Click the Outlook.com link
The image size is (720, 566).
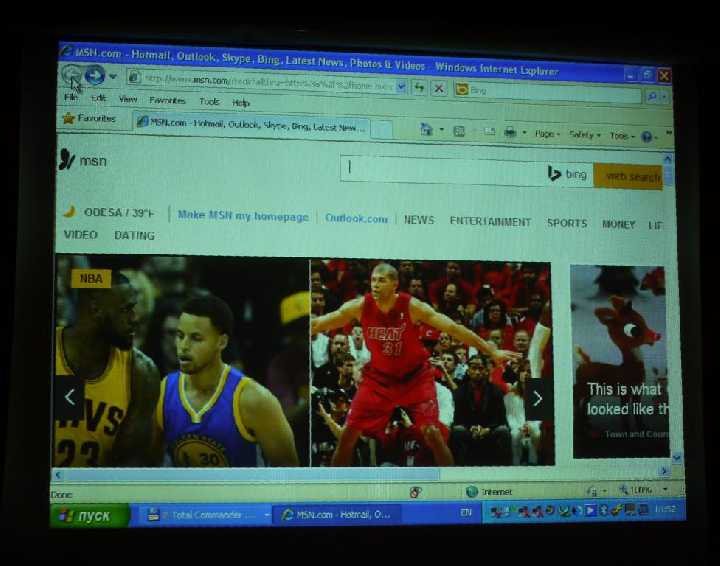(356, 219)
